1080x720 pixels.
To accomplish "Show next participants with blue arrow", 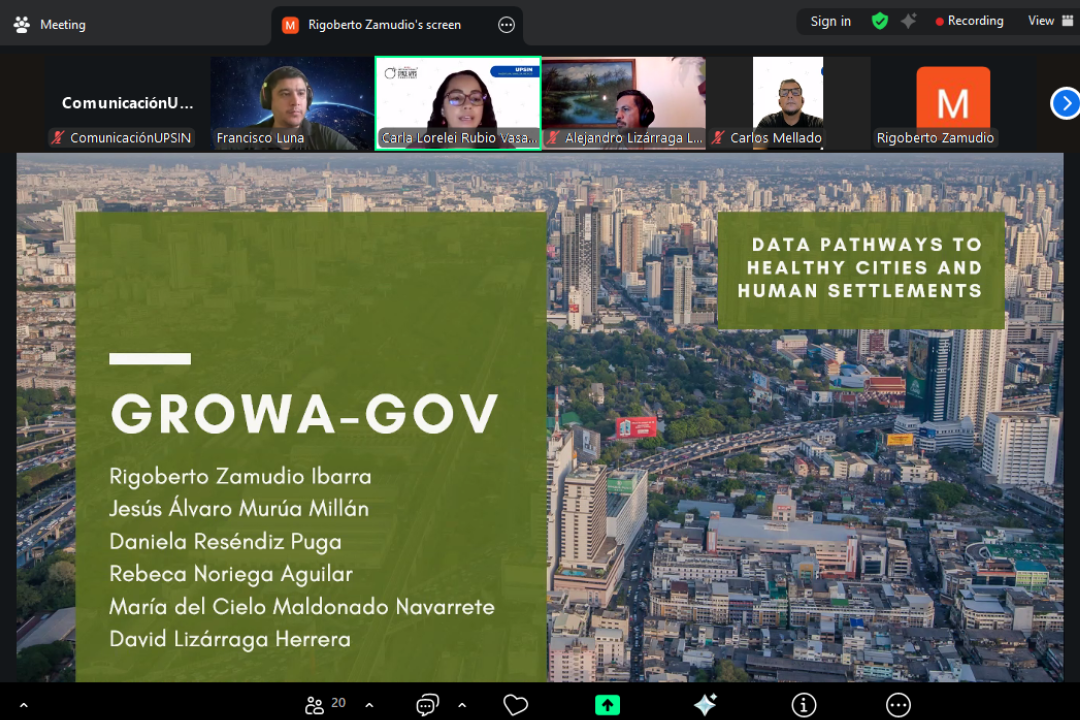I will pyautogui.click(x=1065, y=103).
